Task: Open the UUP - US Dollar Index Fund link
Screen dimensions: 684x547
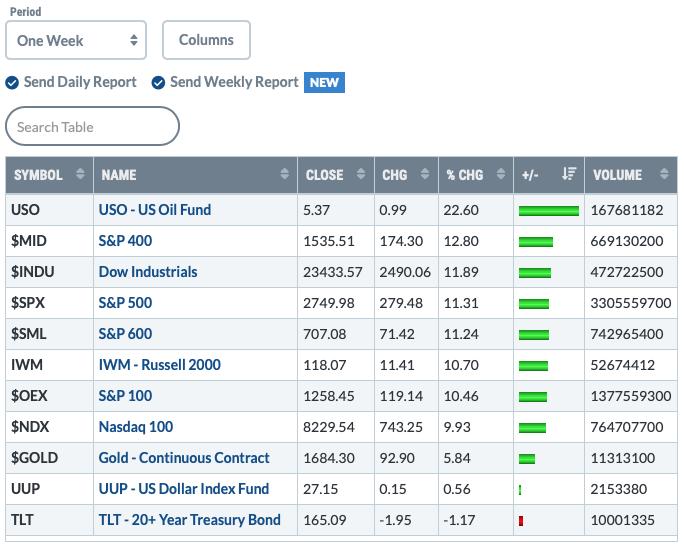Action: pyautogui.click(x=184, y=489)
